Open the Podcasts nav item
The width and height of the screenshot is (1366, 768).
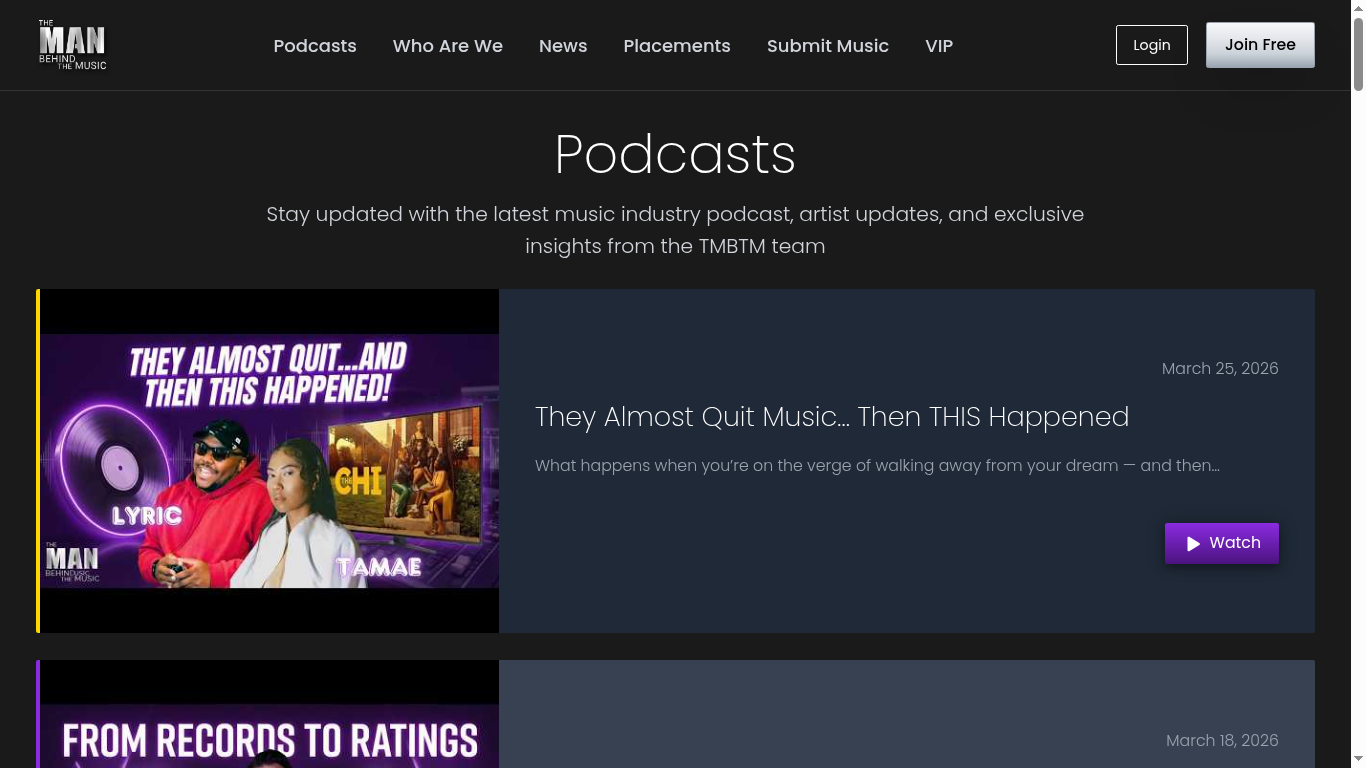pos(315,46)
